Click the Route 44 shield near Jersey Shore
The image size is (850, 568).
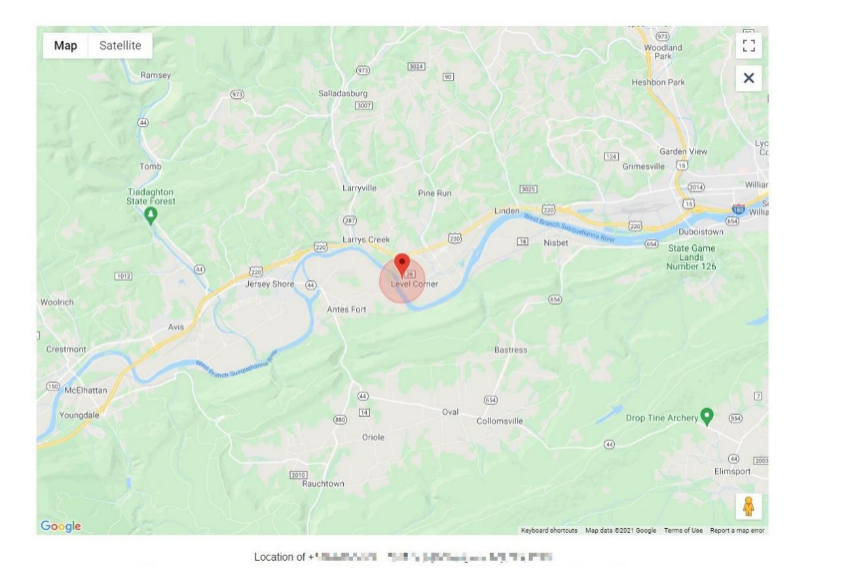(x=311, y=285)
